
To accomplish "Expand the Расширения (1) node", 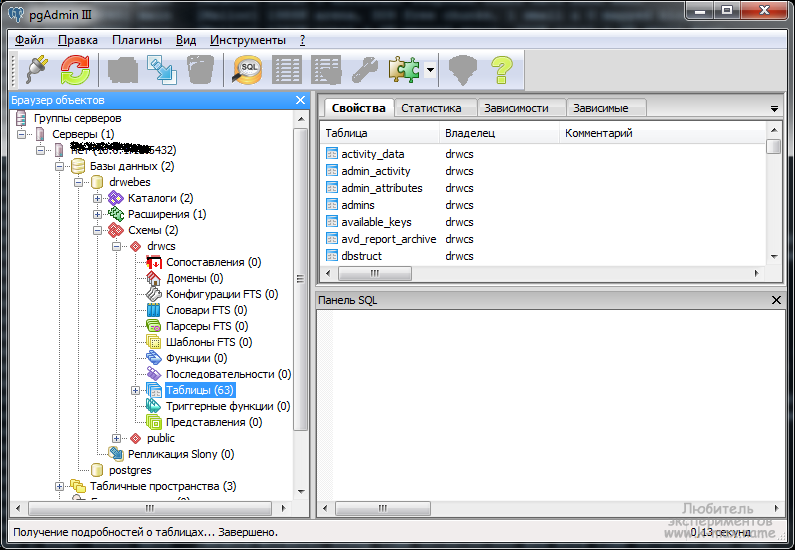I will click(x=97, y=214).
